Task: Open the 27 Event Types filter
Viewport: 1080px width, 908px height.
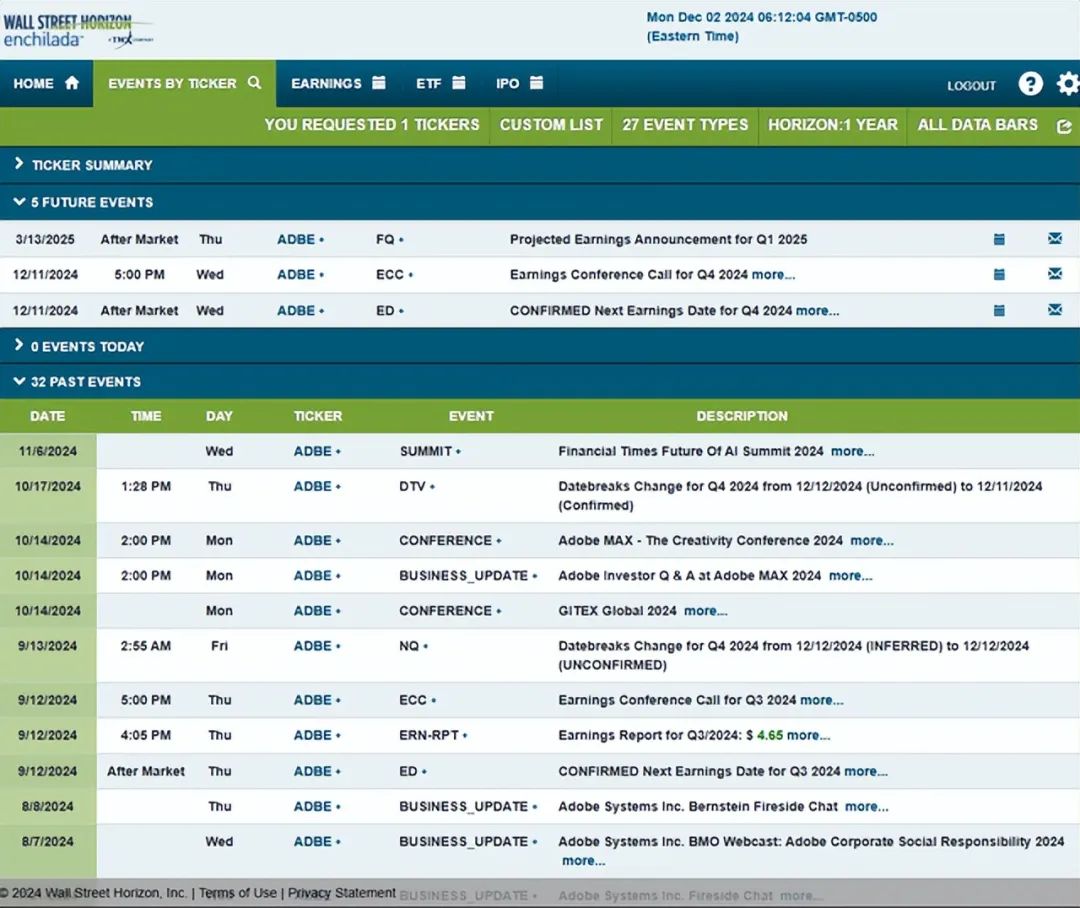Action: click(685, 125)
